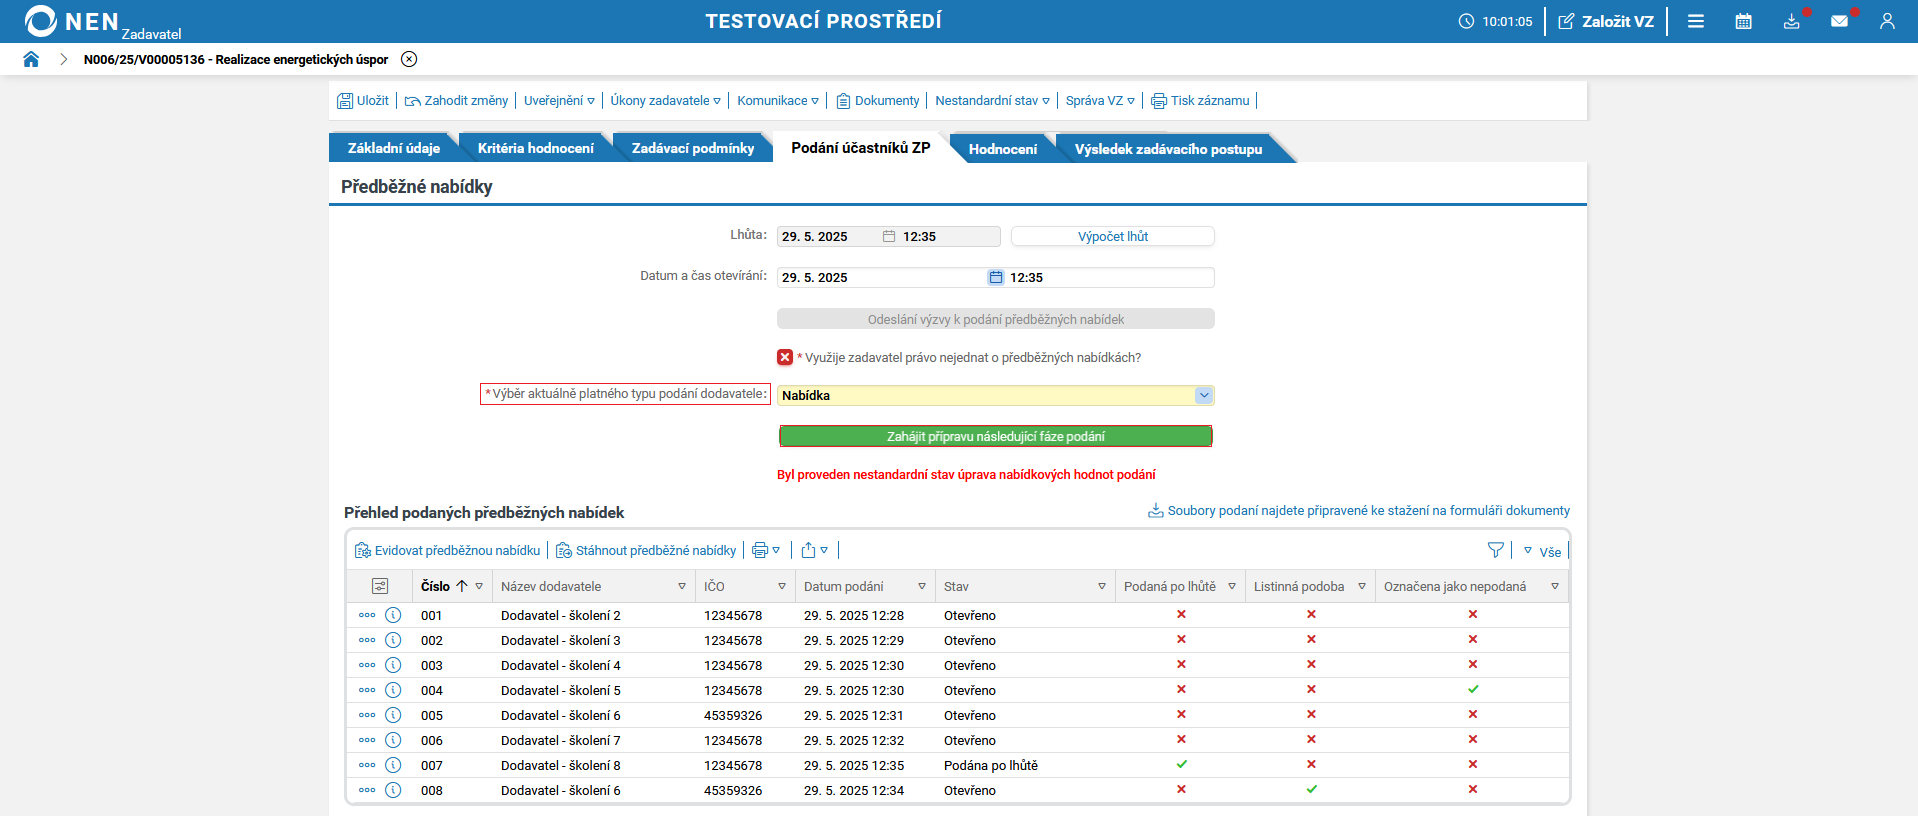Switch to the 'Hodnocení' tab
The image size is (1918, 816).
pos(1002,149)
